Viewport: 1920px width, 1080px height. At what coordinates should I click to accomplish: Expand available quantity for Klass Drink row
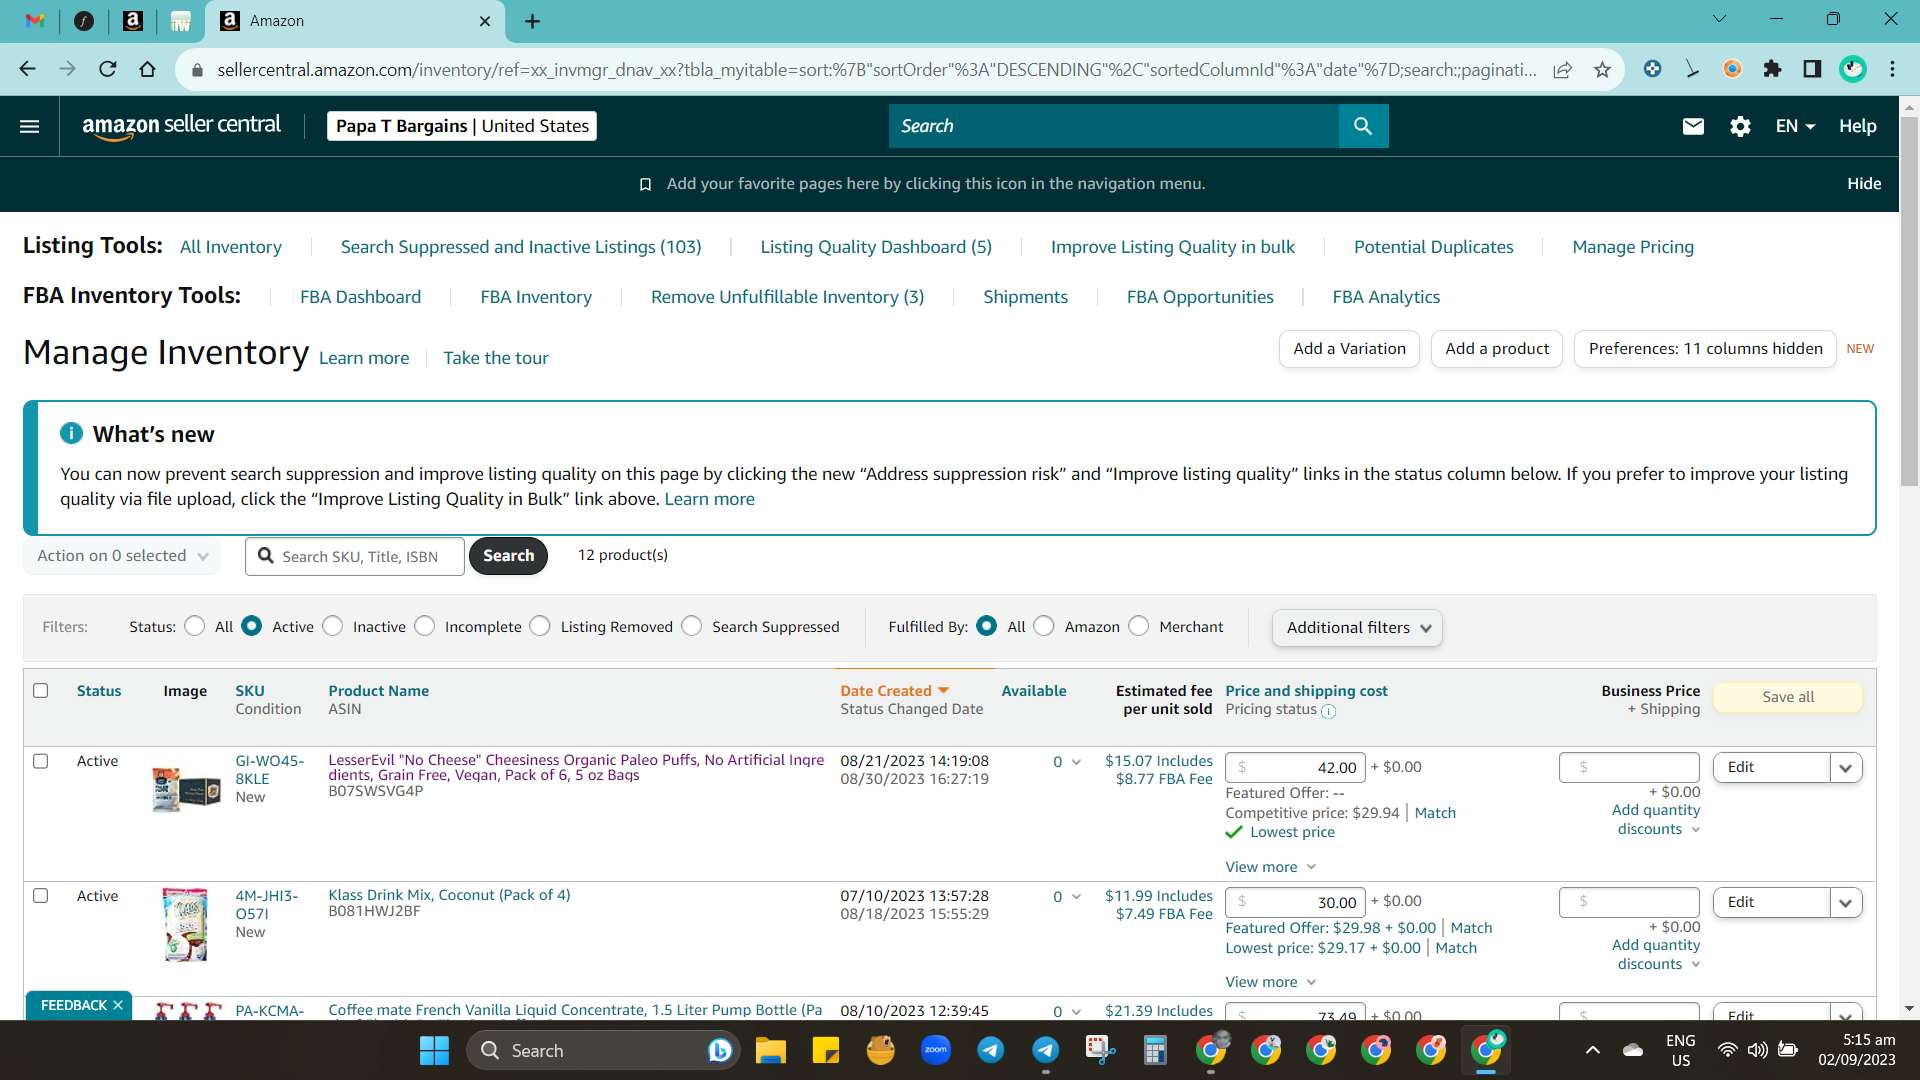pos(1076,897)
